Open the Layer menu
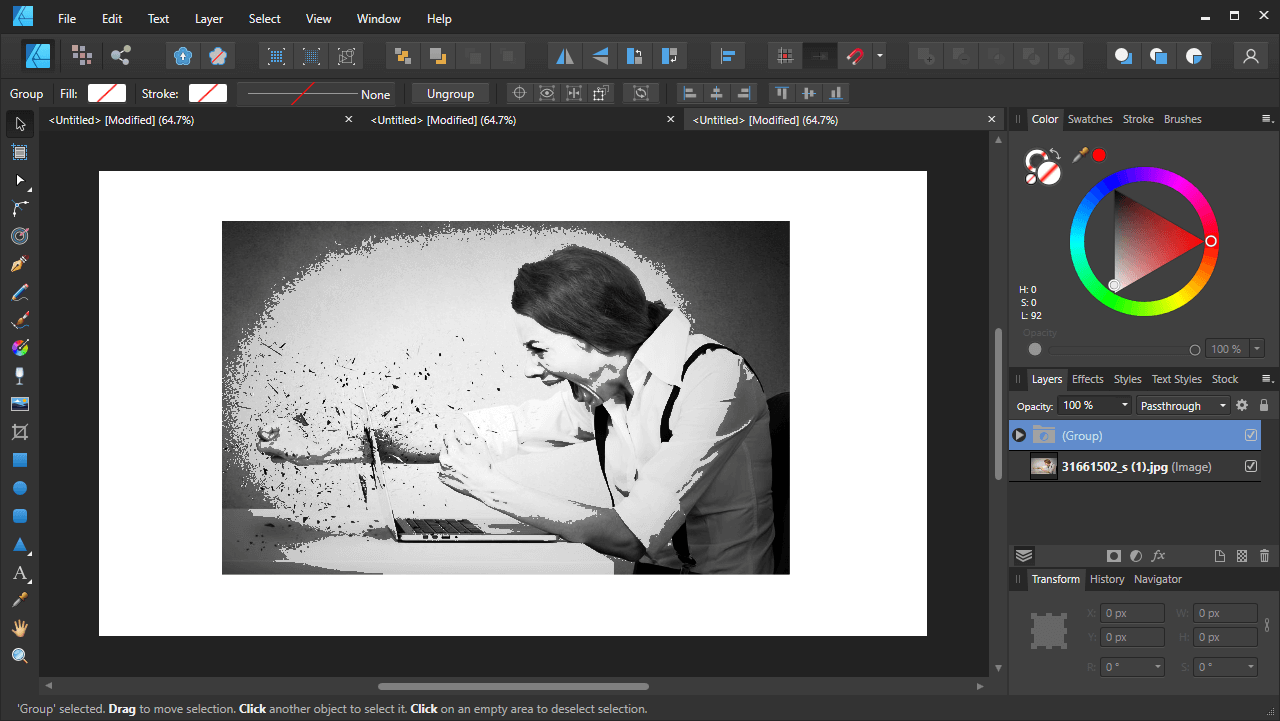 (209, 19)
